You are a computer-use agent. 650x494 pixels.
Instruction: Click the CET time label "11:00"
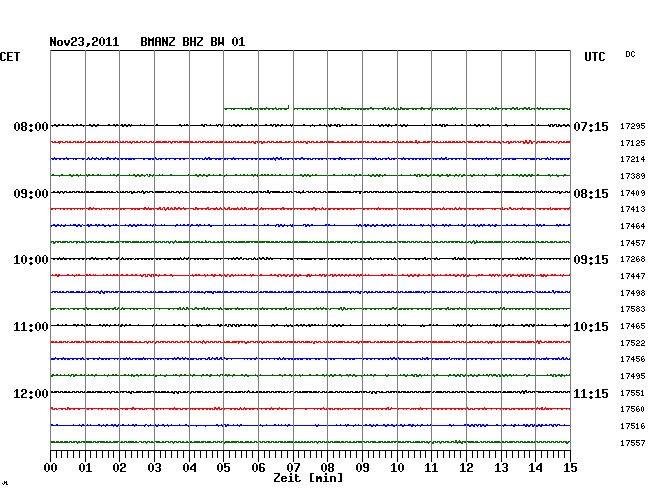click(x=31, y=327)
